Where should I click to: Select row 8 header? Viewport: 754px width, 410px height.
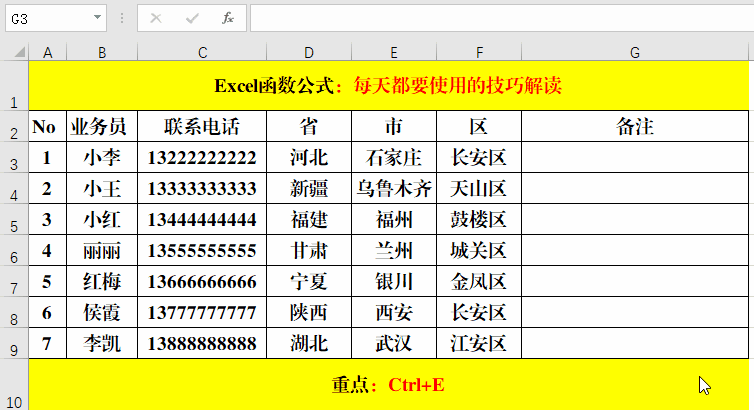point(14,312)
